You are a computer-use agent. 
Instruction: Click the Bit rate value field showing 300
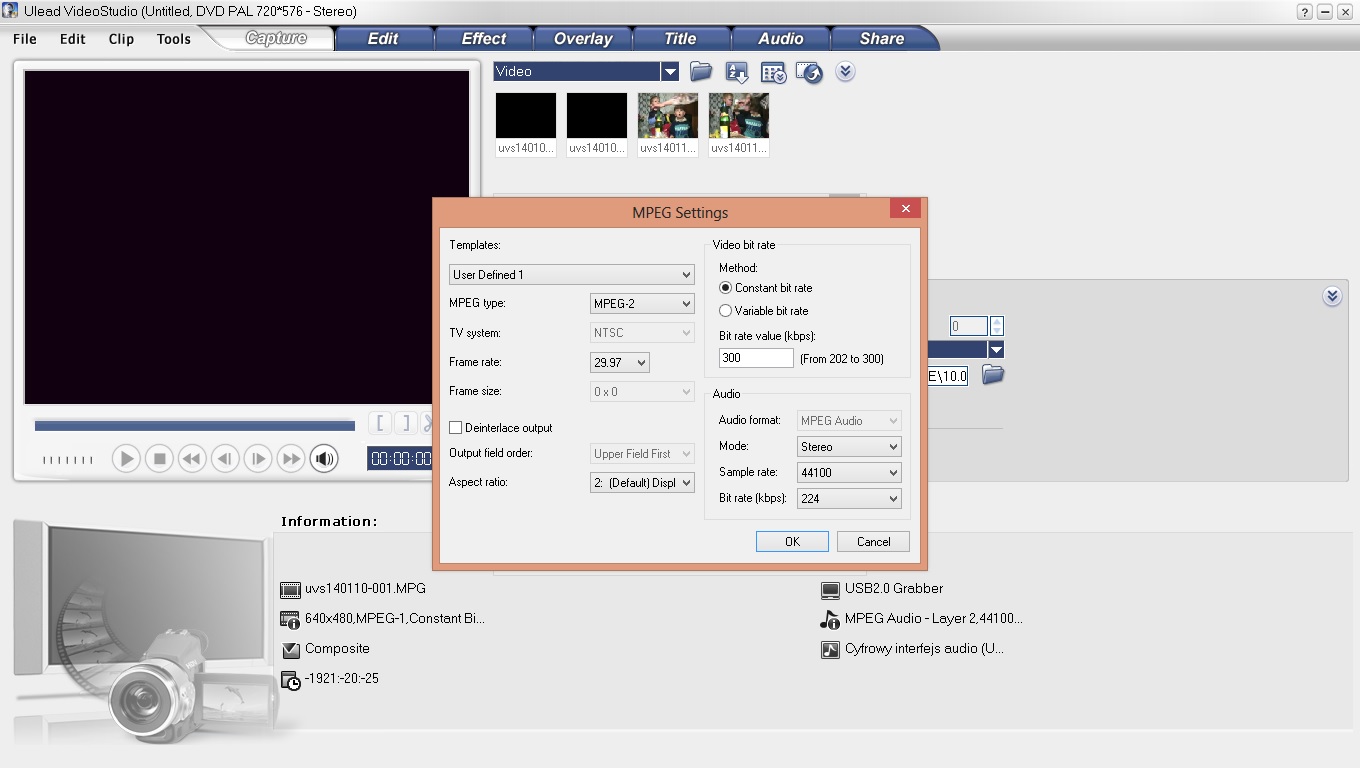(756, 358)
